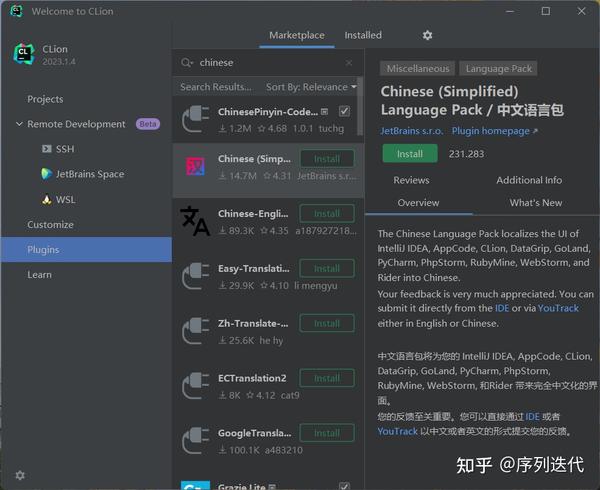Click the Language Pack tag

coord(498,68)
